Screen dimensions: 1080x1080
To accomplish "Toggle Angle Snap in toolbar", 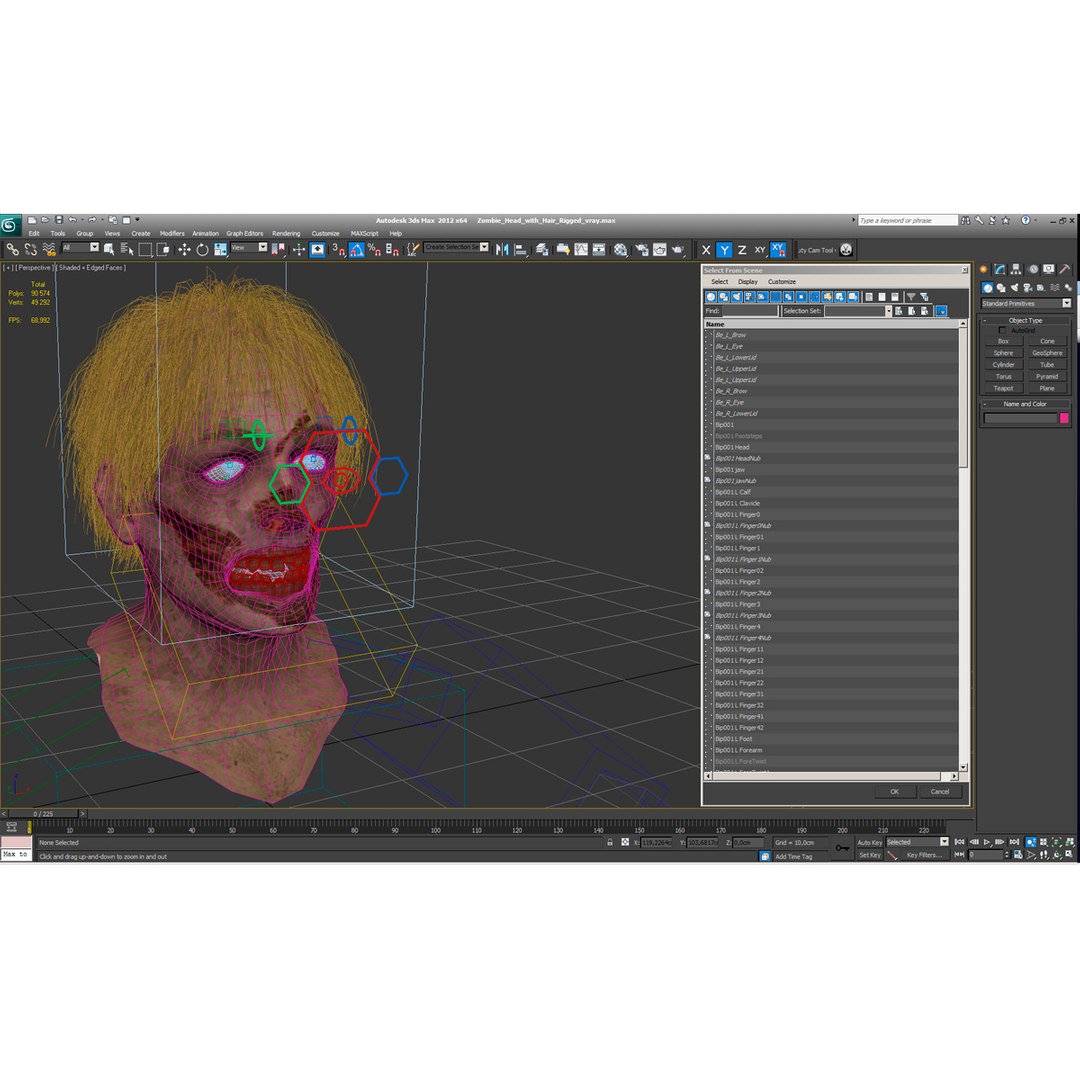I will [x=356, y=249].
